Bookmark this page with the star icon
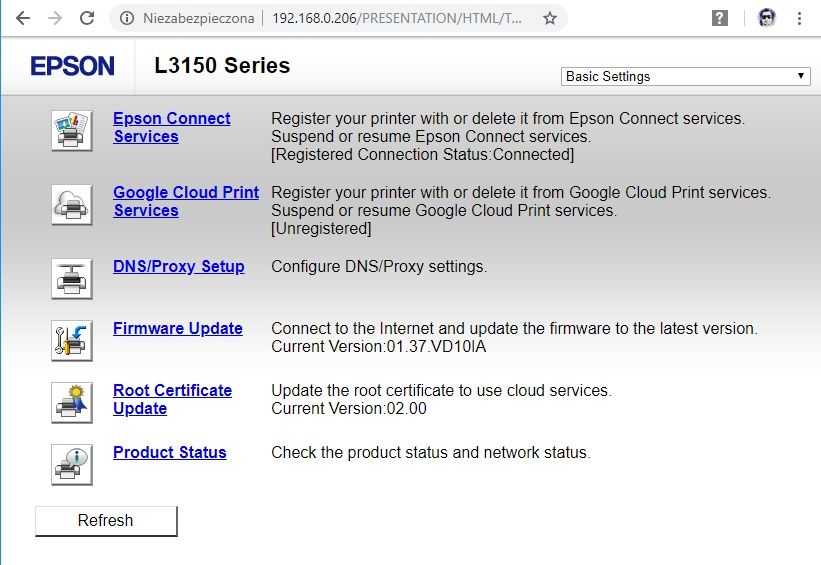 pyautogui.click(x=550, y=18)
